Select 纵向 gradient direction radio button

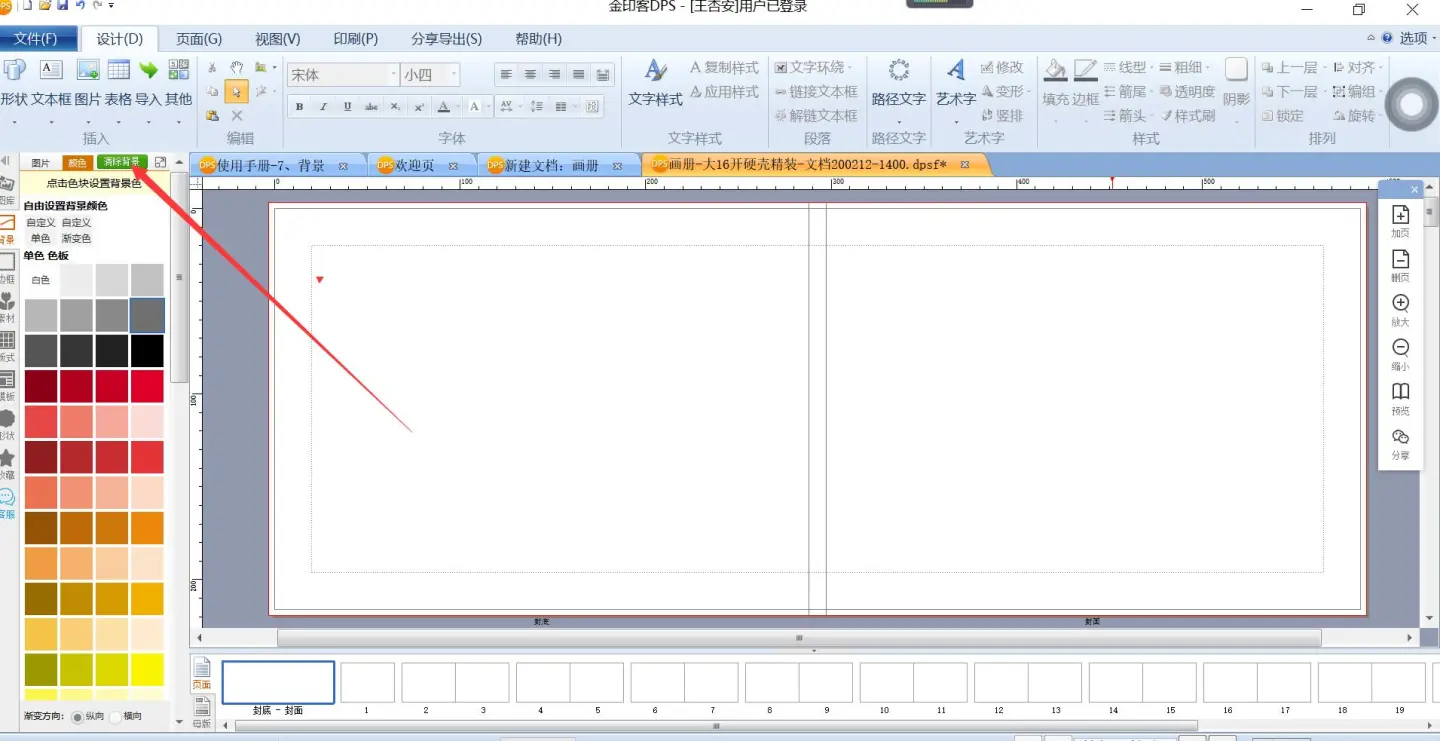point(78,717)
